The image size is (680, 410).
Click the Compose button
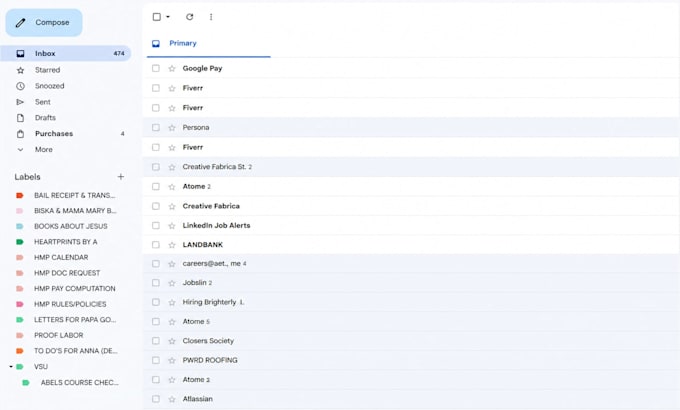pos(44,23)
